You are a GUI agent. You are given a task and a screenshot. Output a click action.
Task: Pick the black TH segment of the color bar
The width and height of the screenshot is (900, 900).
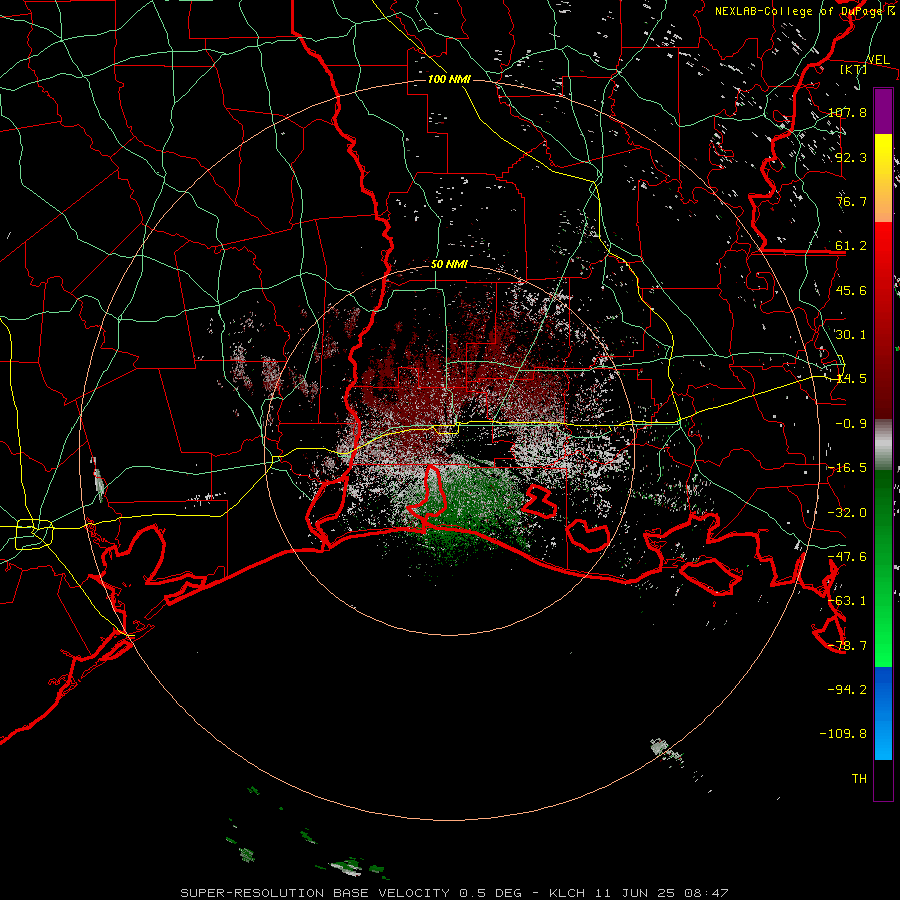click(883, 779)
